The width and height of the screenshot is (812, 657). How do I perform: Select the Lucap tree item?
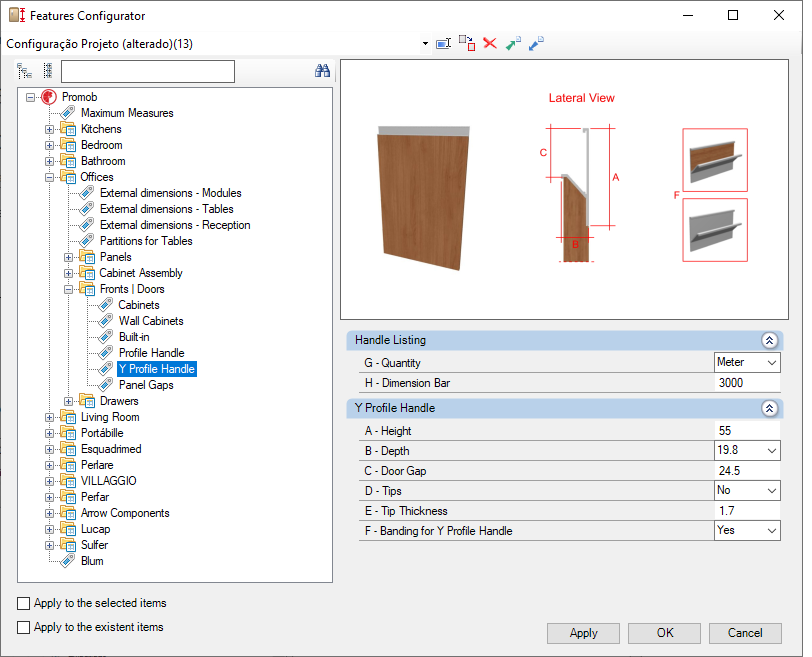[x=95, y=529]
